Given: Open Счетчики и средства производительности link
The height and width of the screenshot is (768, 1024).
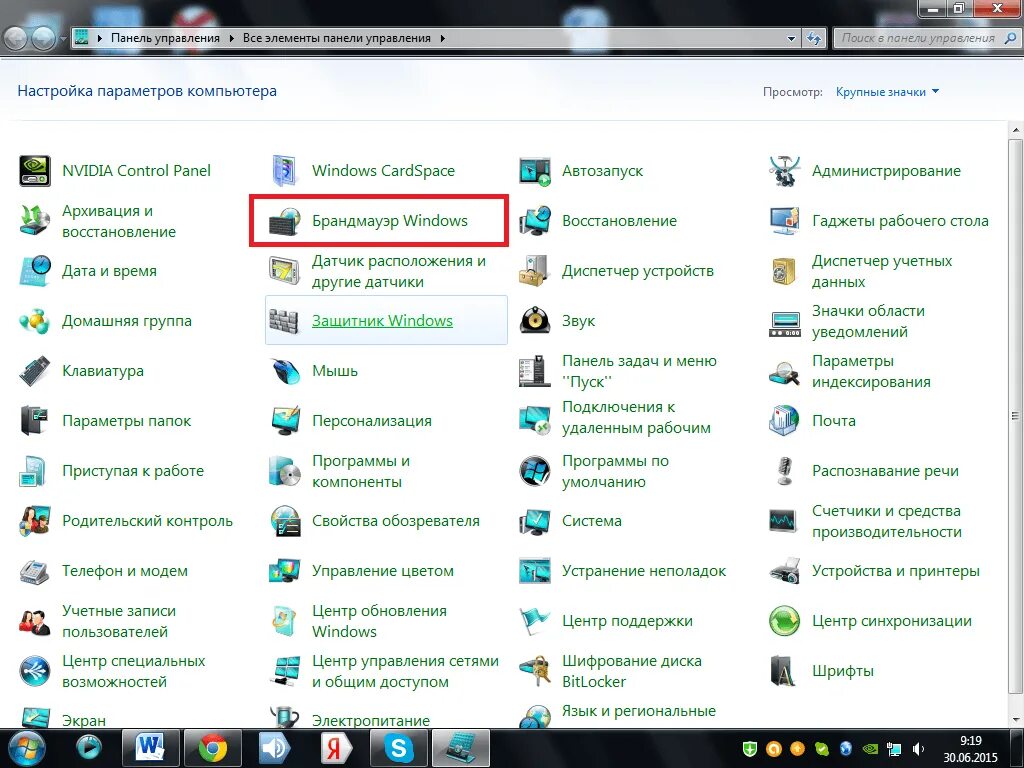Looking at the screenshot, I should coord(887,521).
